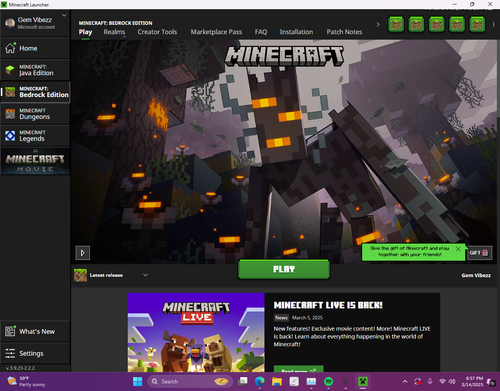Viewport: 500px width, 391px height.
Task: Click the Read more button
Action: pos(298,369)
